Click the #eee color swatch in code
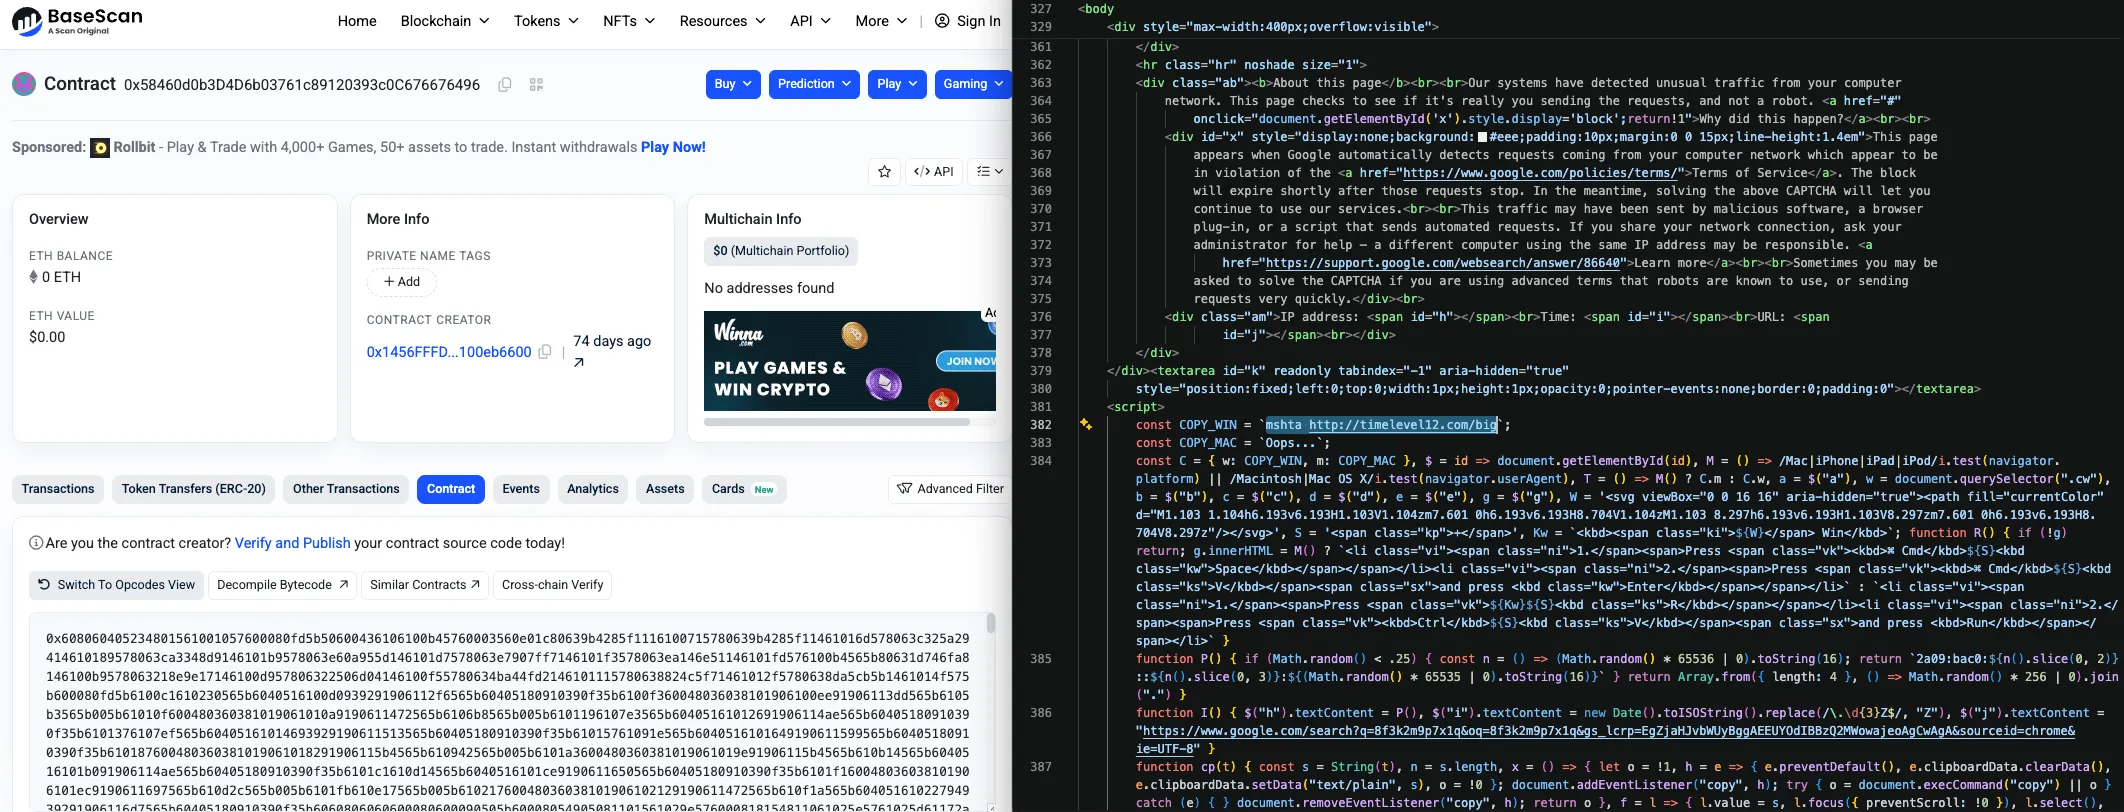 tap(1482, 137)
